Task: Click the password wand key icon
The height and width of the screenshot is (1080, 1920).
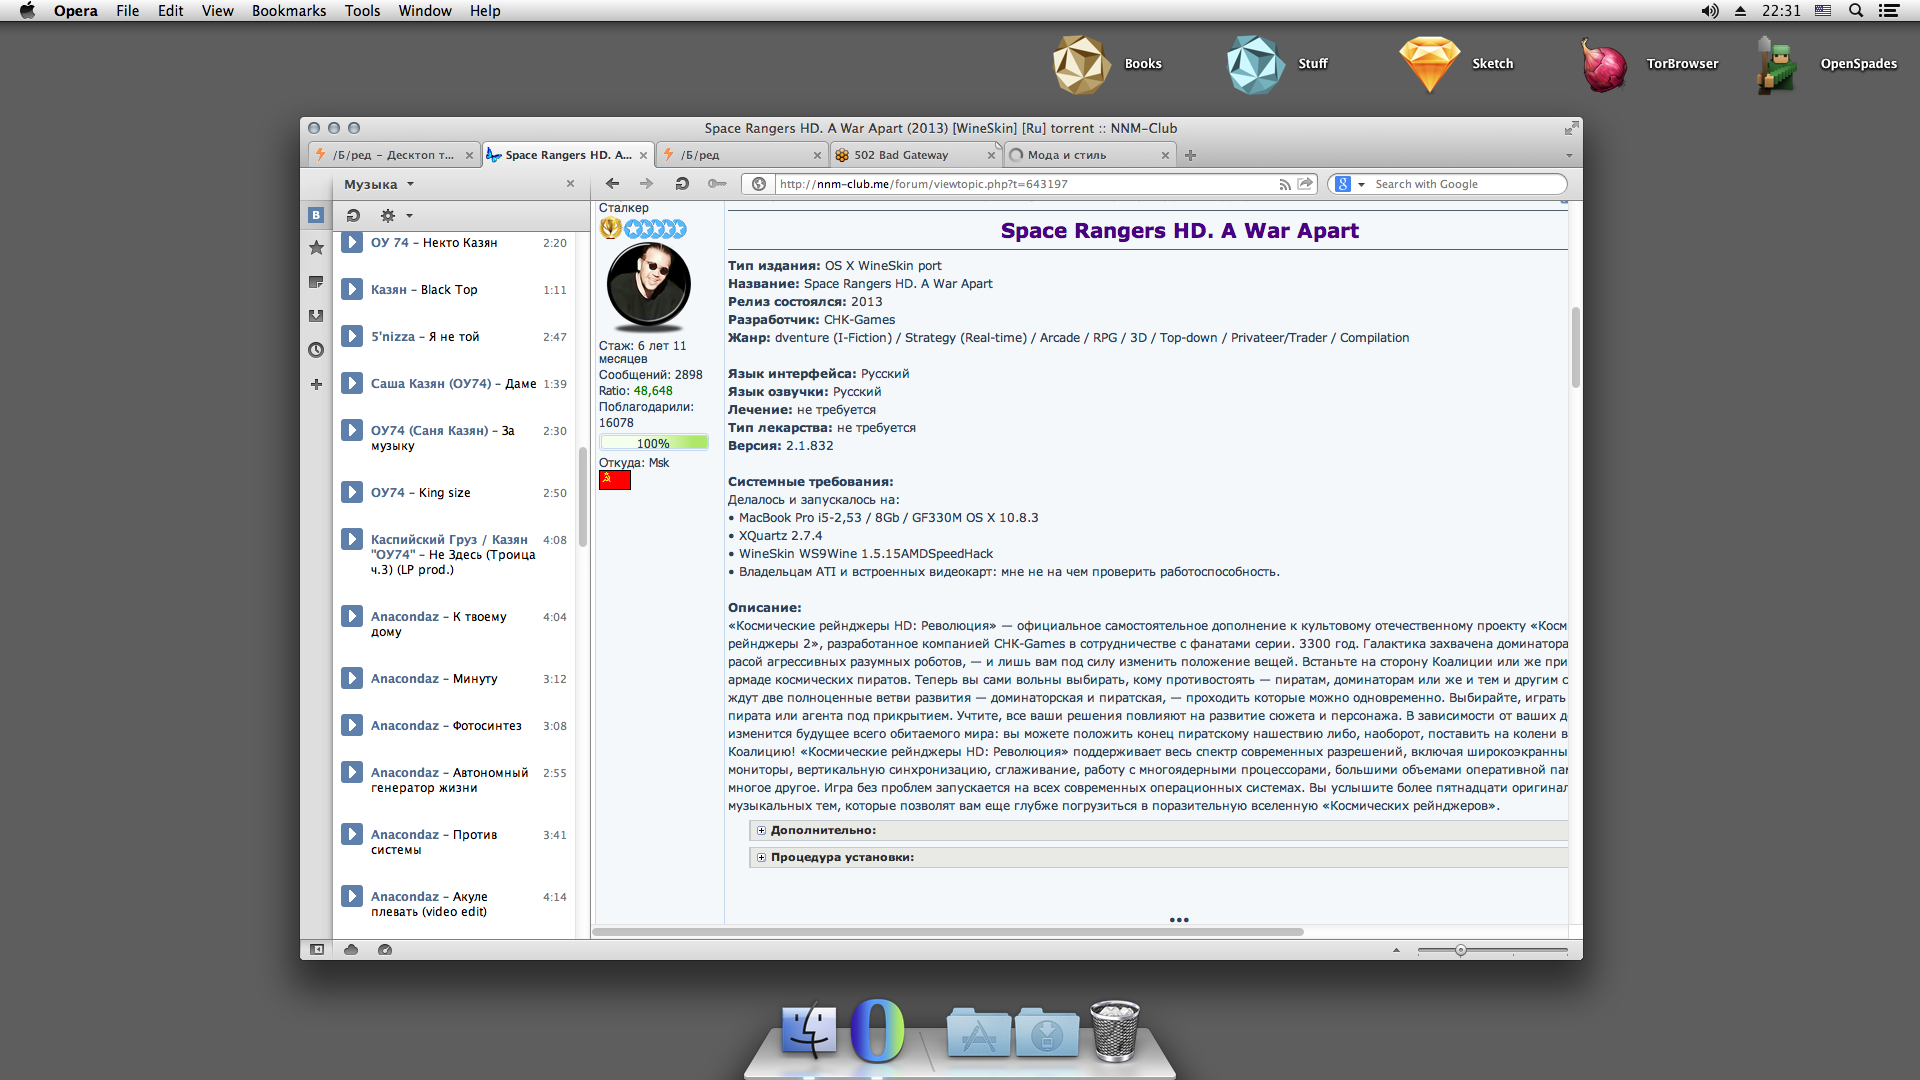Action: [x=717, y=184]
